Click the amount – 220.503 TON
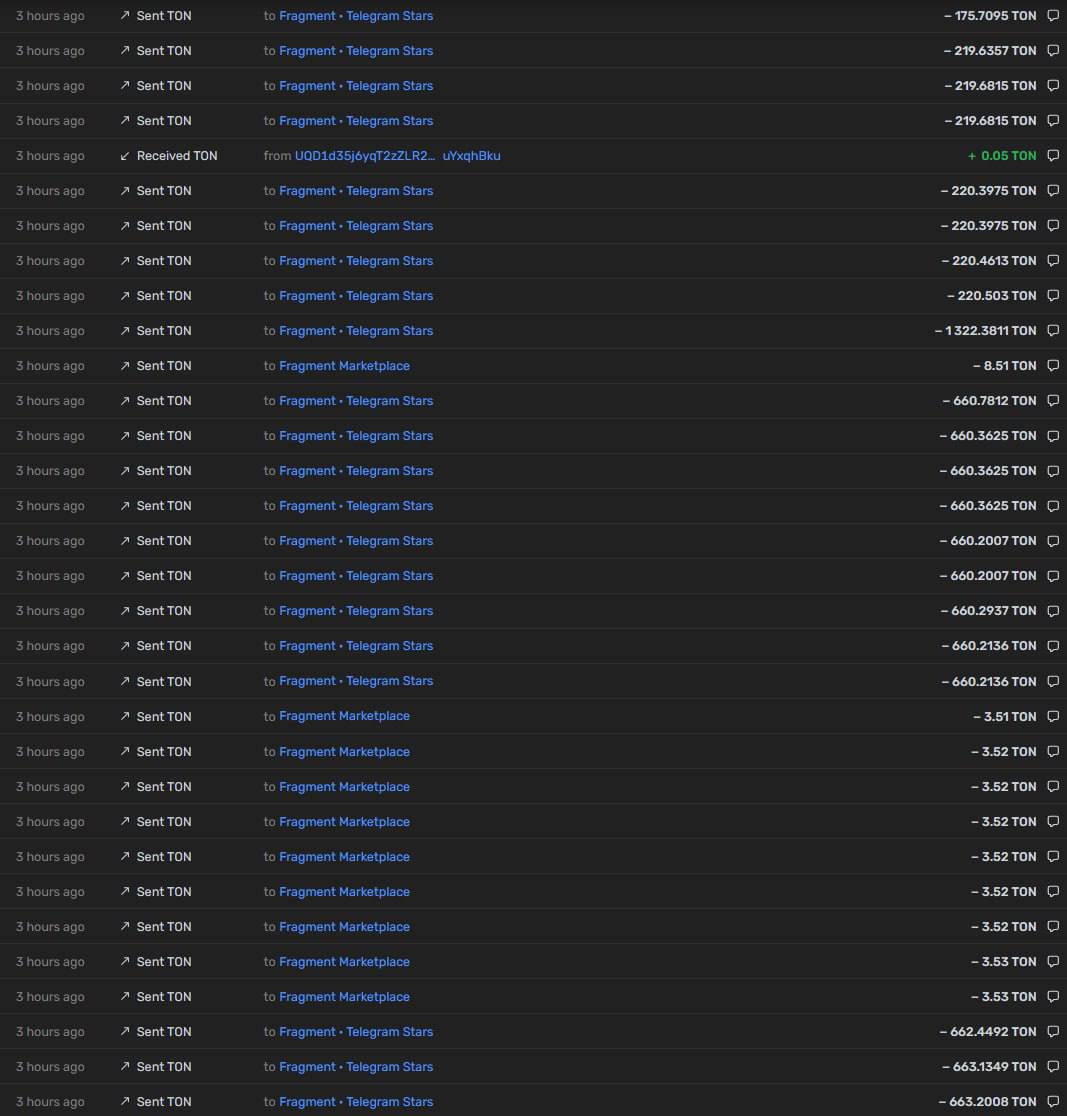 [x=992, y=295]
